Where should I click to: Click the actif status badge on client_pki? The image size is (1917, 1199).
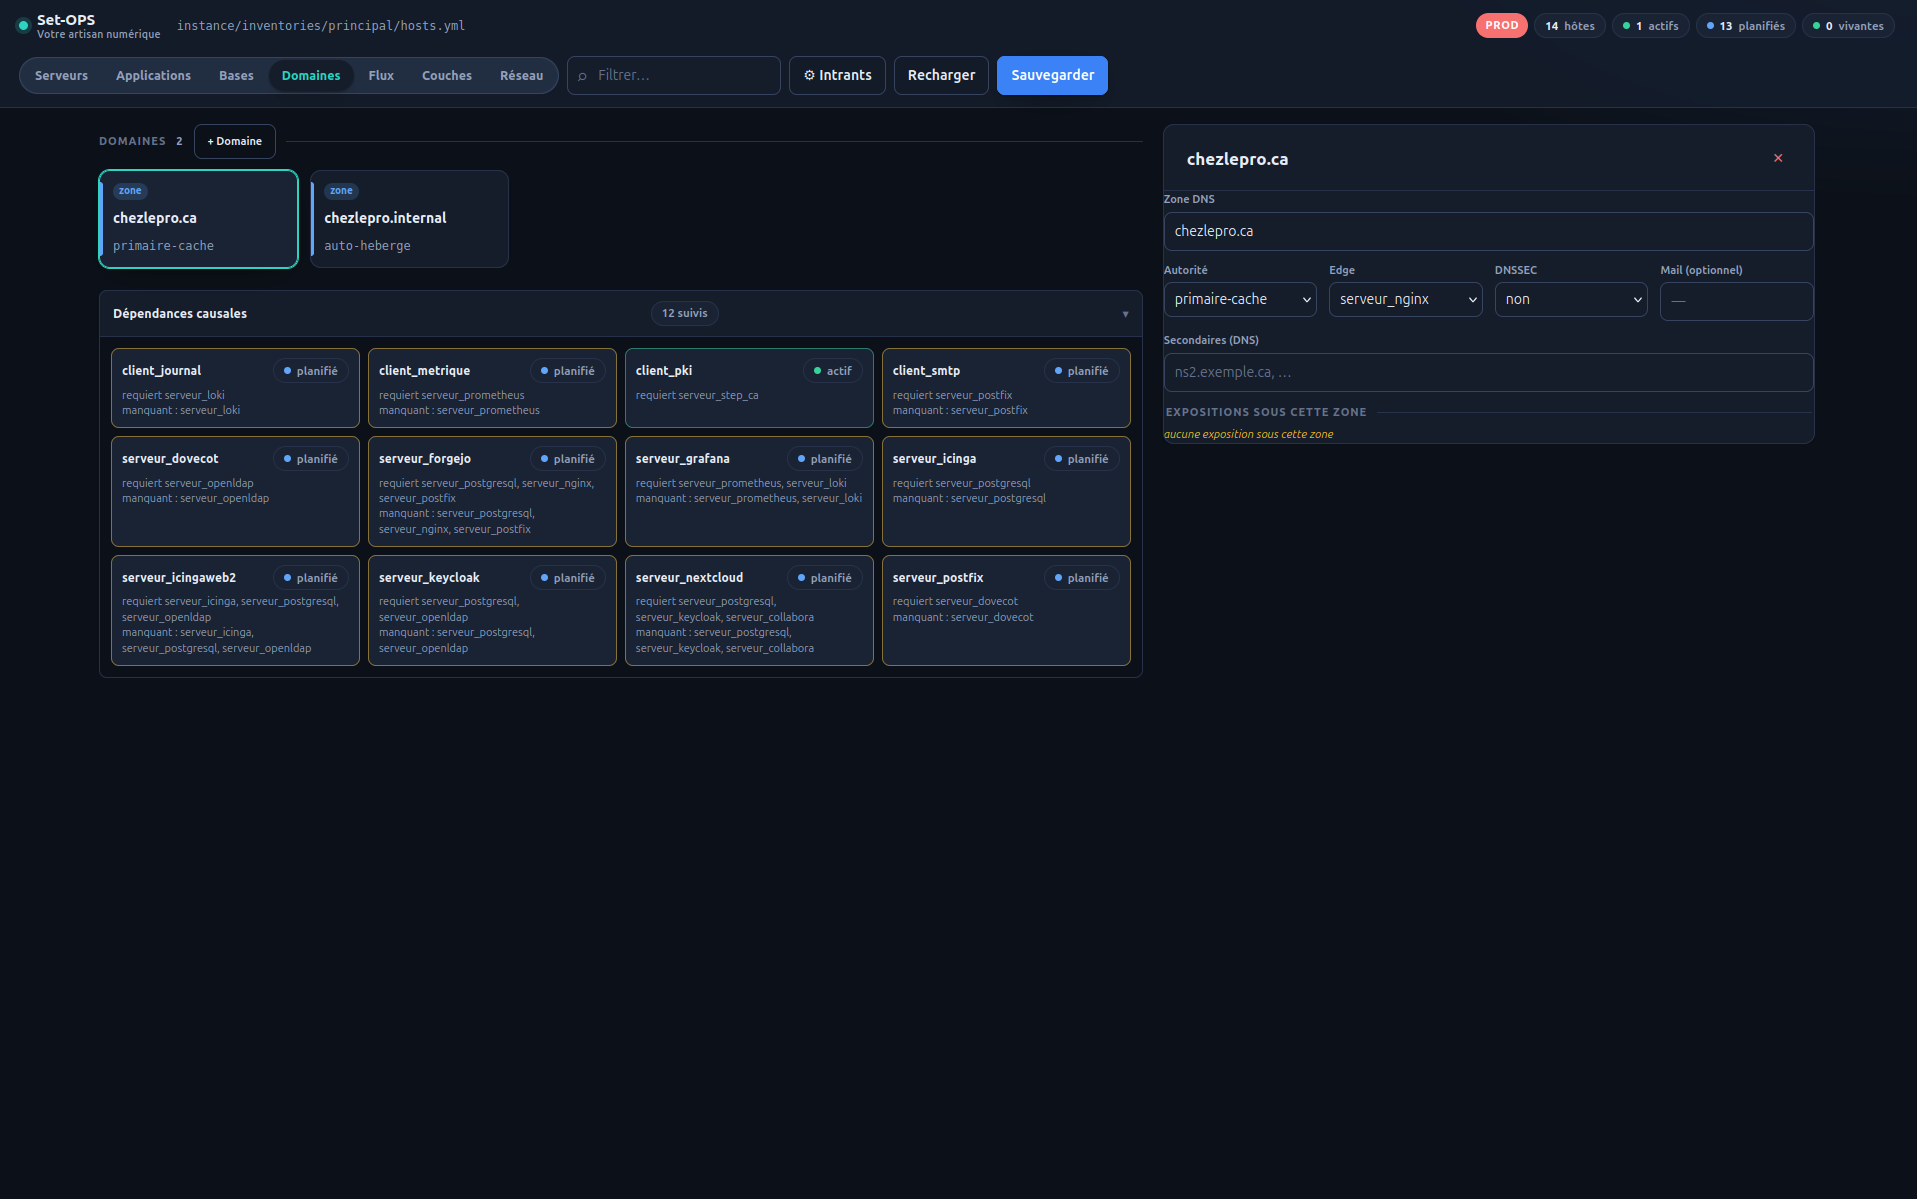[x=832, y=371]
